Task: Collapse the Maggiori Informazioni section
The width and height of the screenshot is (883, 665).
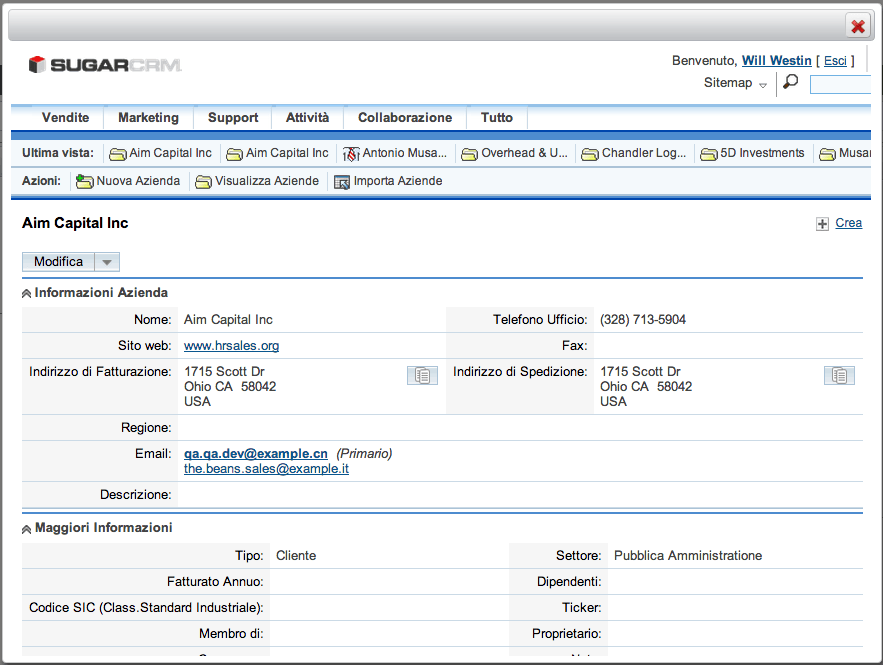Action: pyautogui.click(x=26, y=529)
